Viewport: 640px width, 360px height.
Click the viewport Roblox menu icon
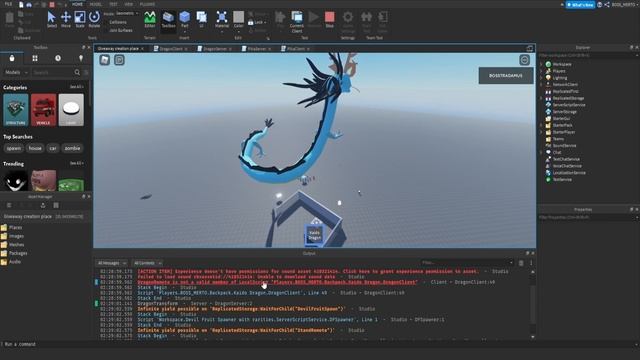coord(105,60)
